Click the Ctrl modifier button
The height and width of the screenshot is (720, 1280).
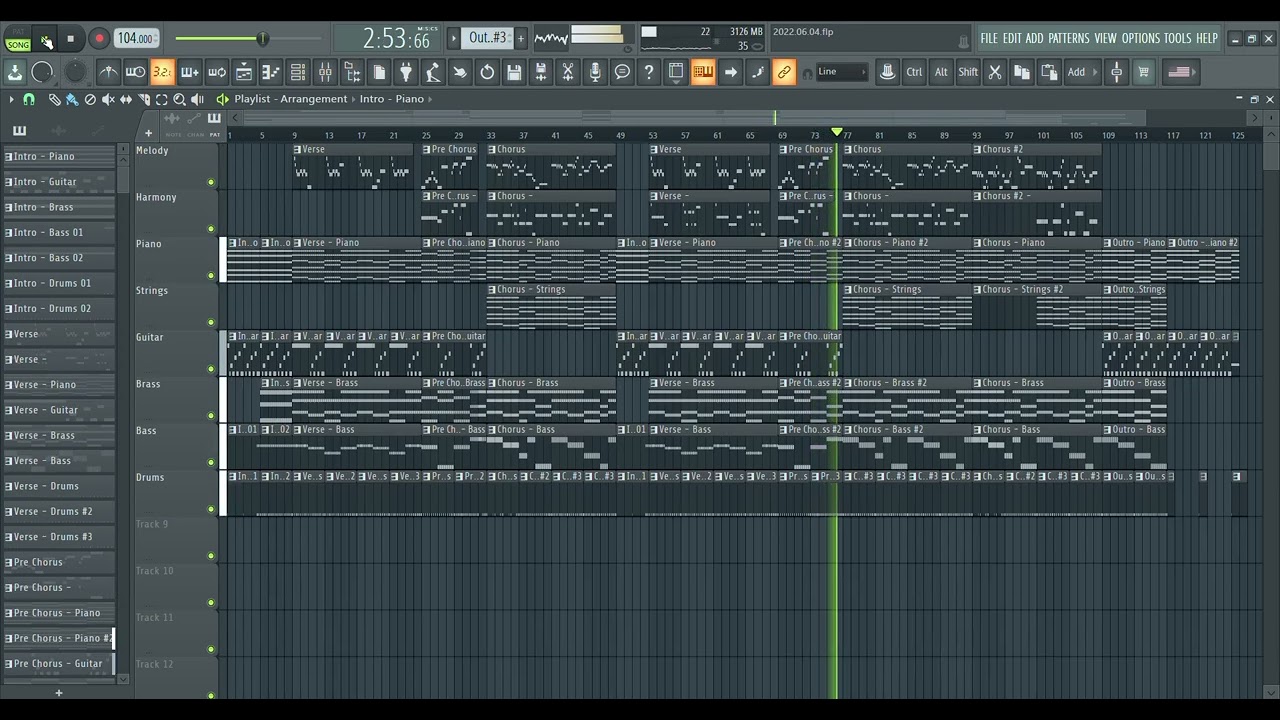(x=914, y=72)
